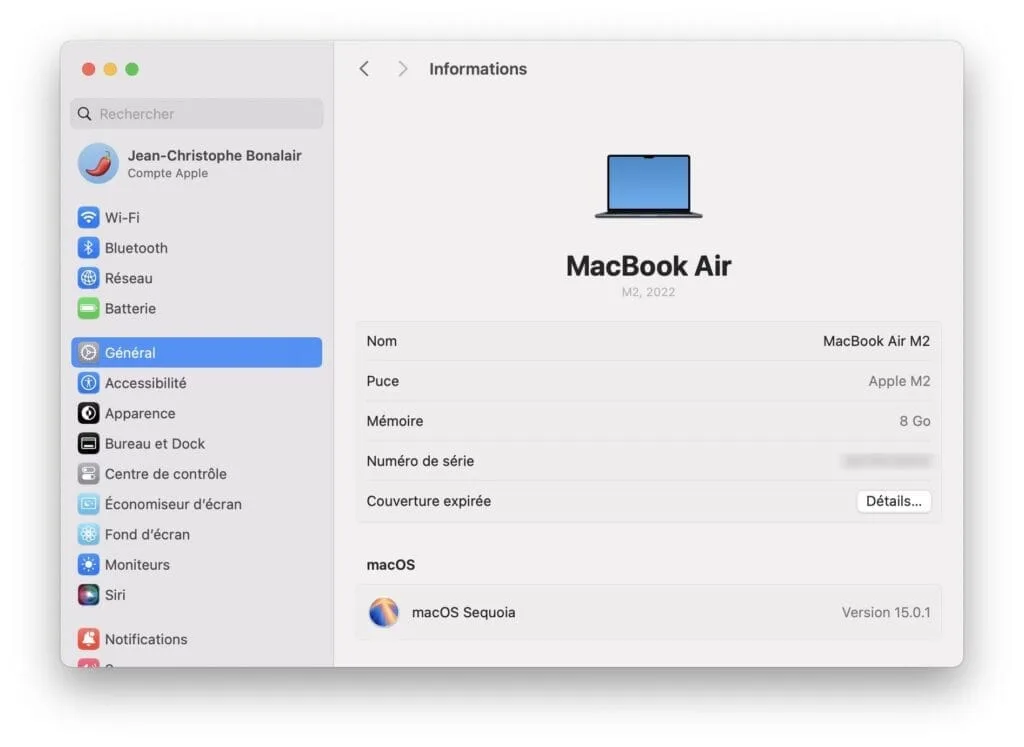
Task: Click the Batterie green icon
Action: (88, 308)
